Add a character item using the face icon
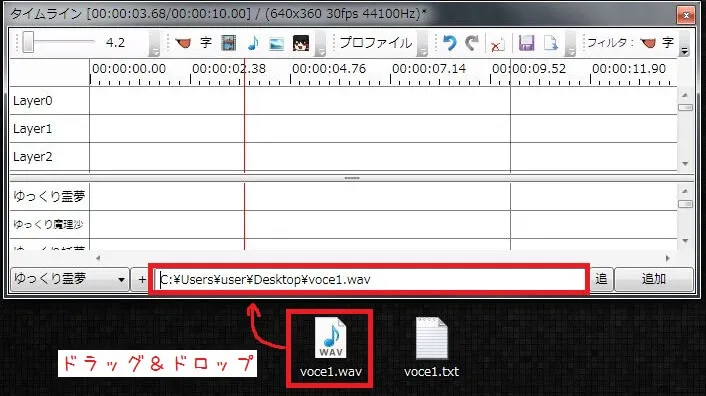Viewport: 706px width, 396px height. (x=301, y=43)
